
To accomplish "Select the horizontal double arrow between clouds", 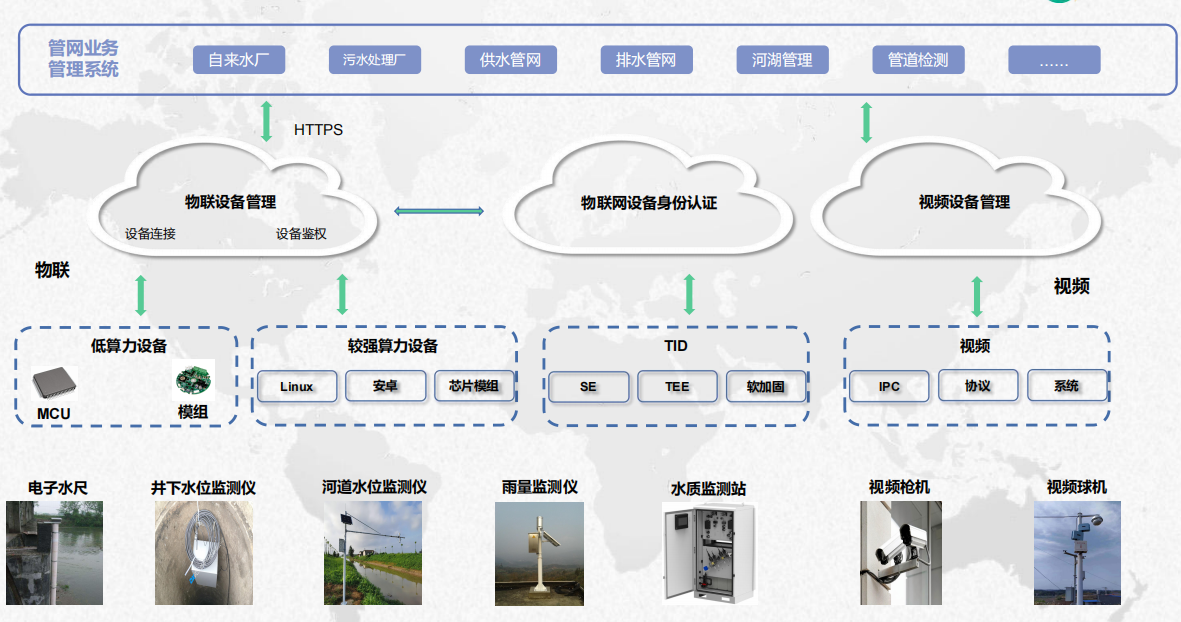I will [x=439, y=211].
